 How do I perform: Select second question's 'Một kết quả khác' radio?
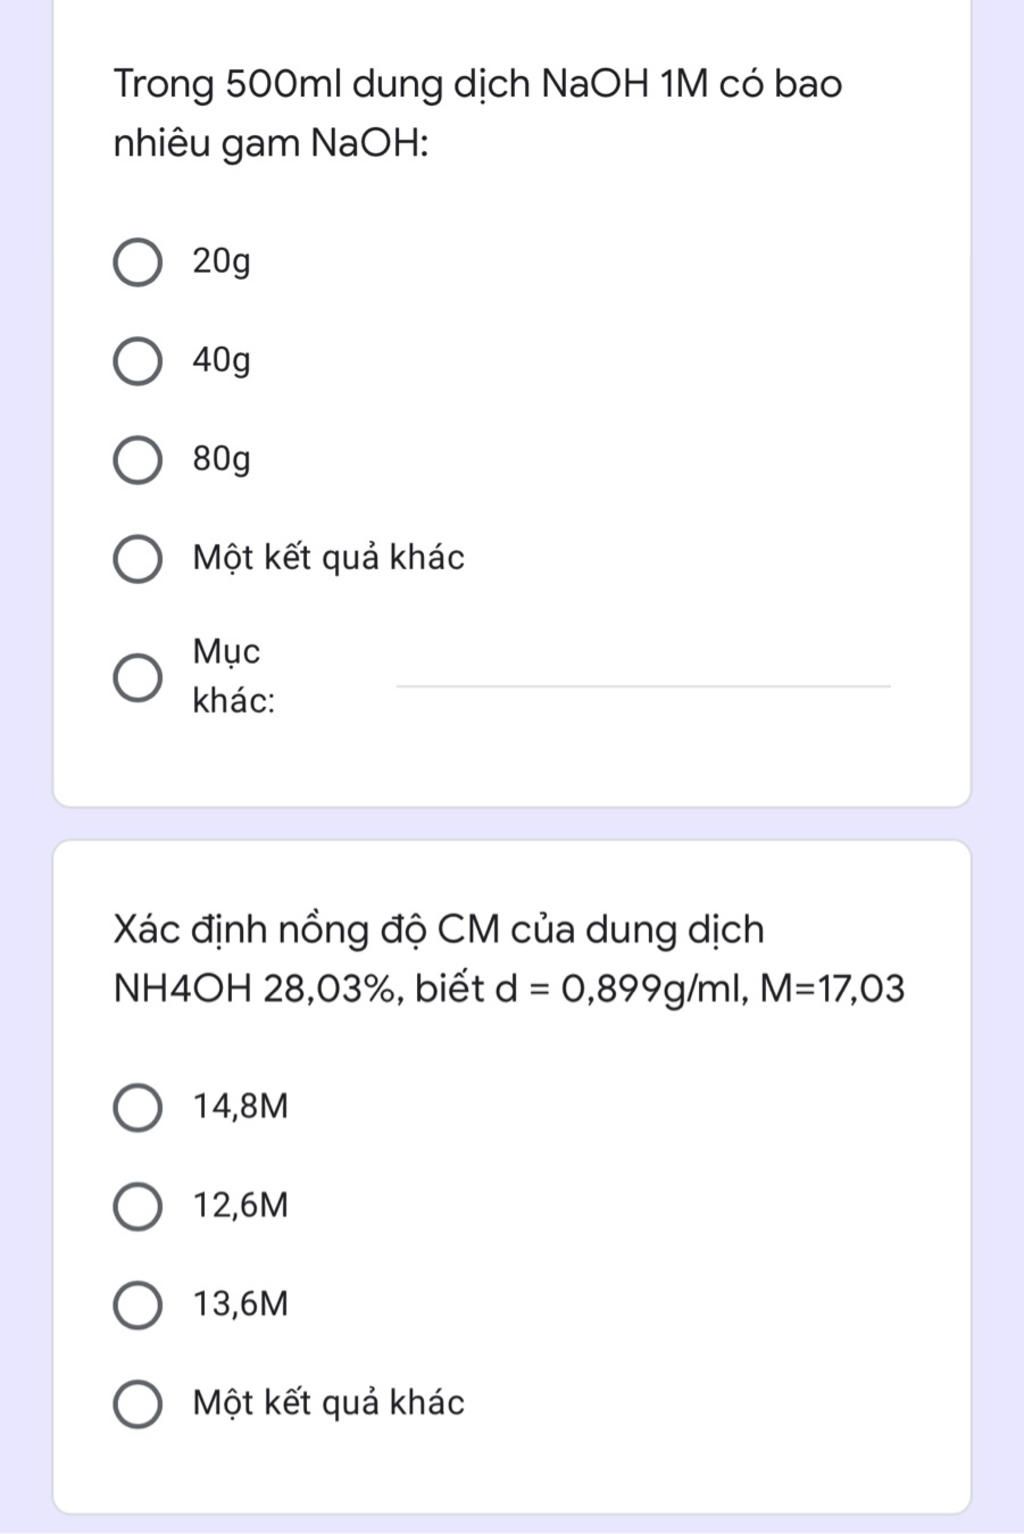coord(138,1404)
